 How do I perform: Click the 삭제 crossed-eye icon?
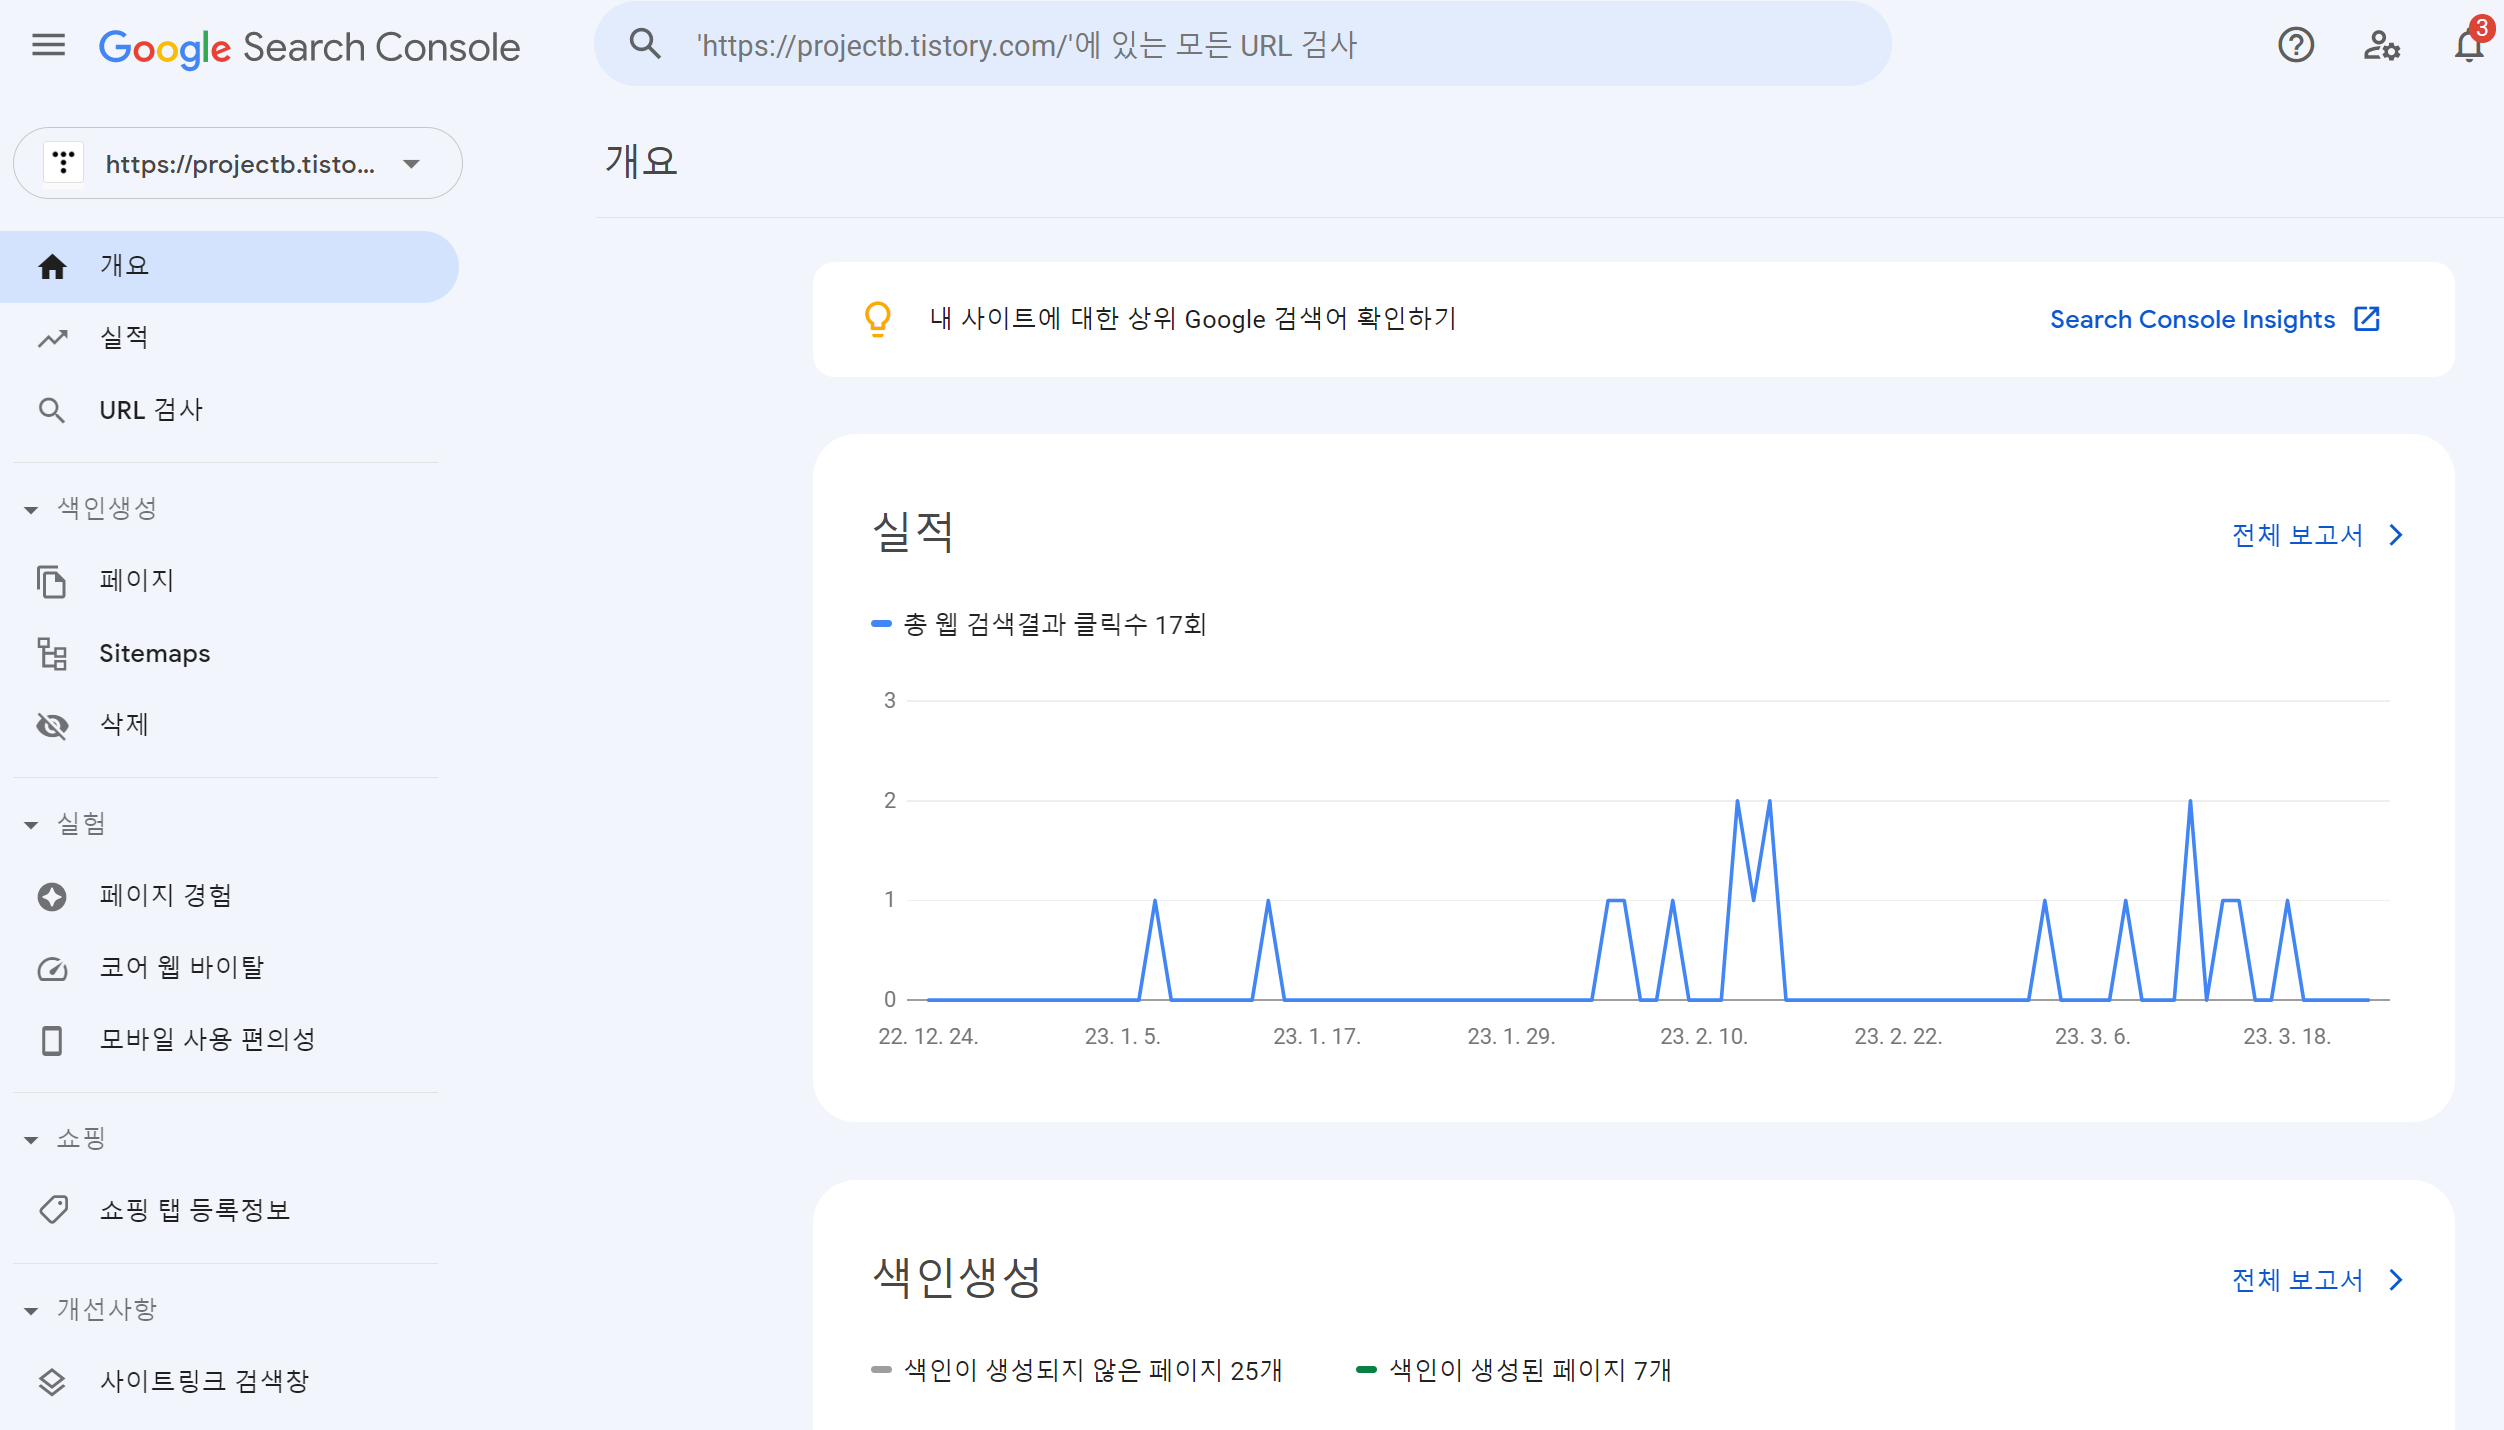tap(52, 725)
